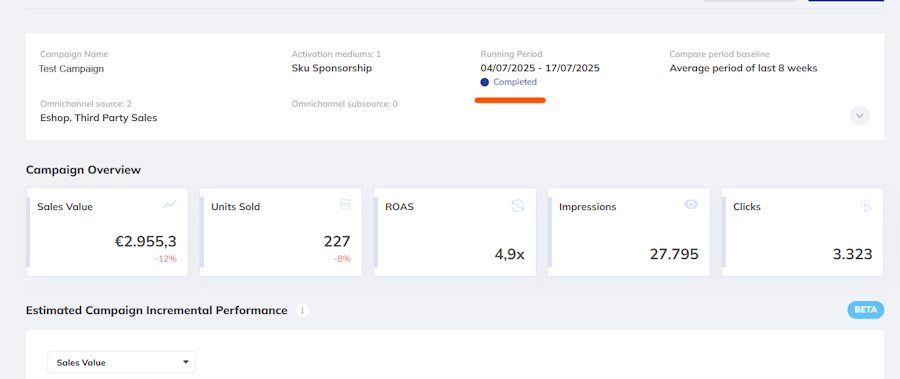Click the €2.955,3 sales value

click(145, 242)
